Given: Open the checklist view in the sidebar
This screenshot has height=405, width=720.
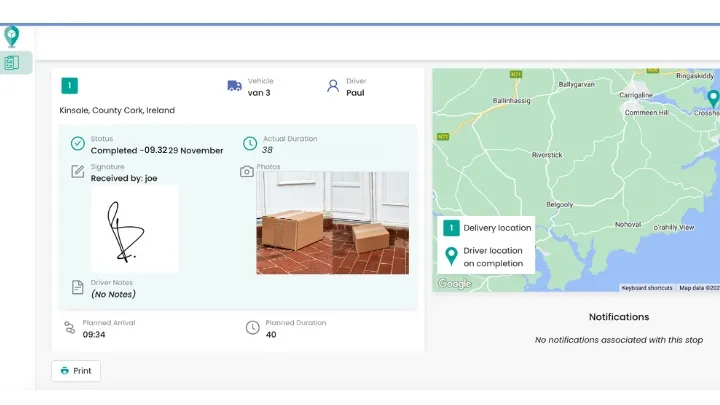Looking at the screenshot, I should (x=12, y=63).
